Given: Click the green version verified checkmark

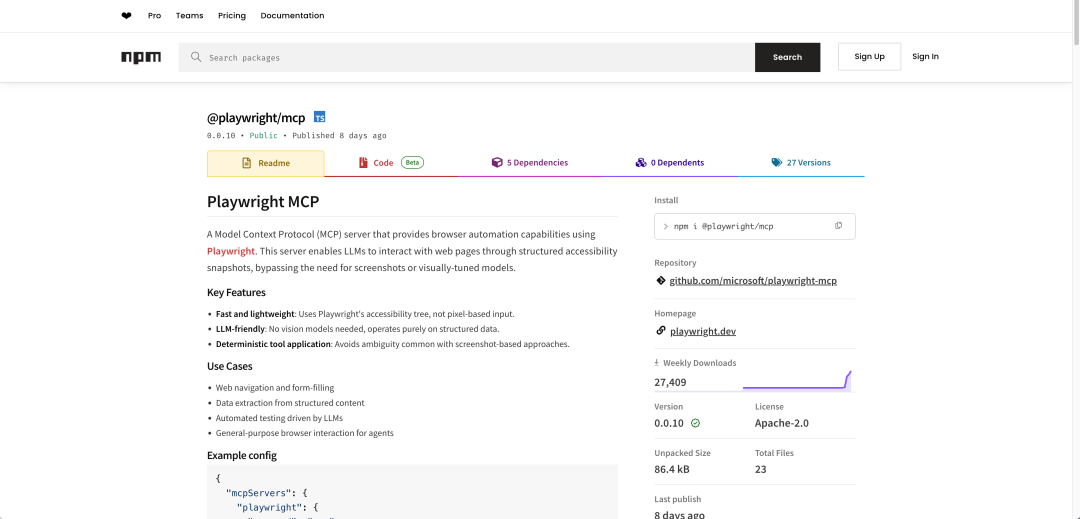Looking at the screenshot, I should pyautogui.click(x=695, y=423).
